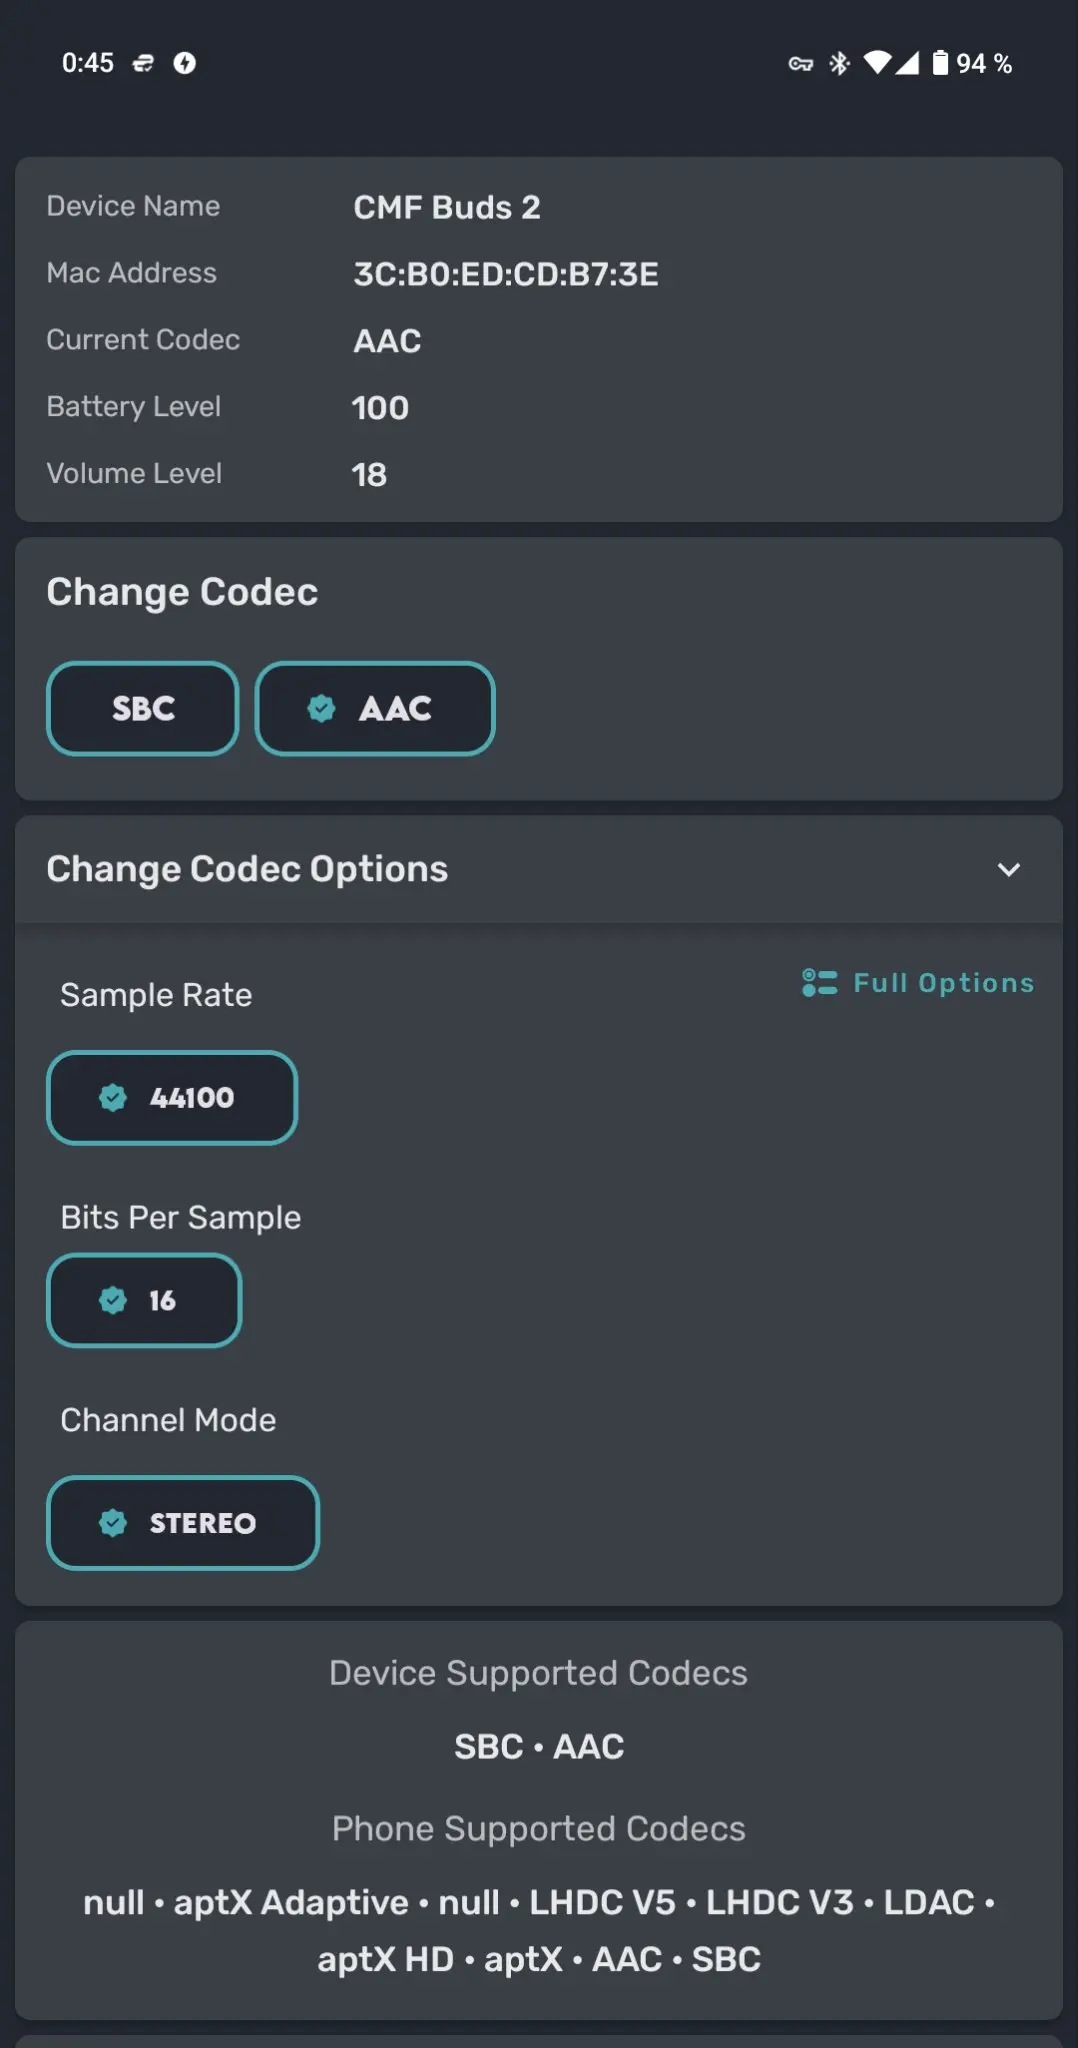
Task: Tap the Wi-Fi signal status icon
Action: pos(877,63)
